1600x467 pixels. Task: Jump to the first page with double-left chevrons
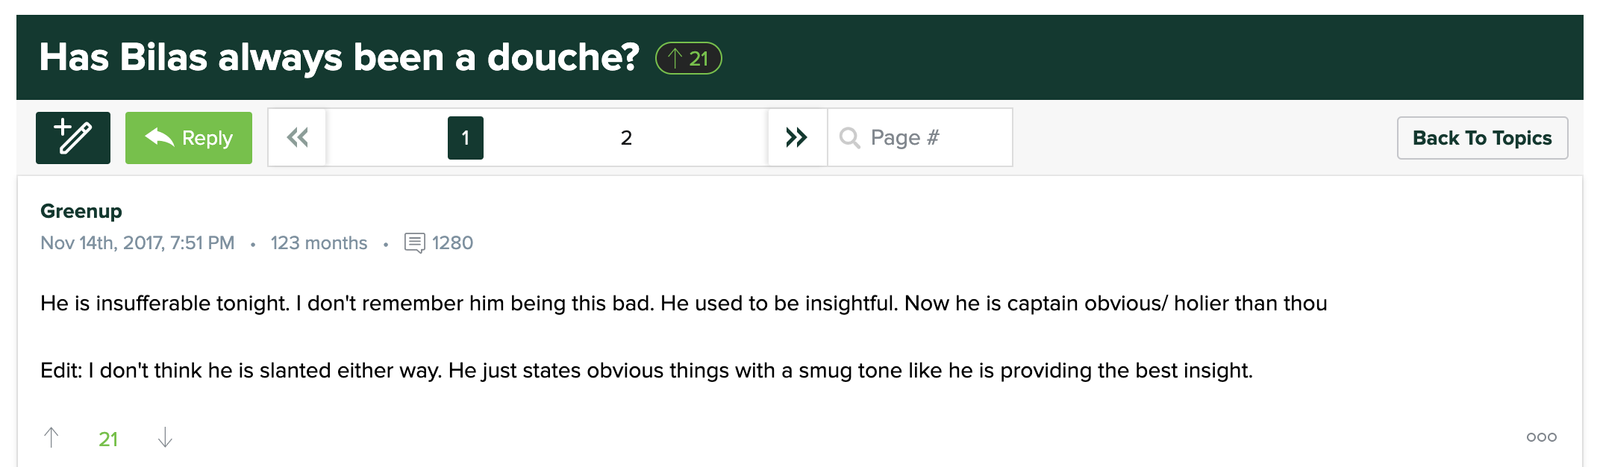(297, 138)
